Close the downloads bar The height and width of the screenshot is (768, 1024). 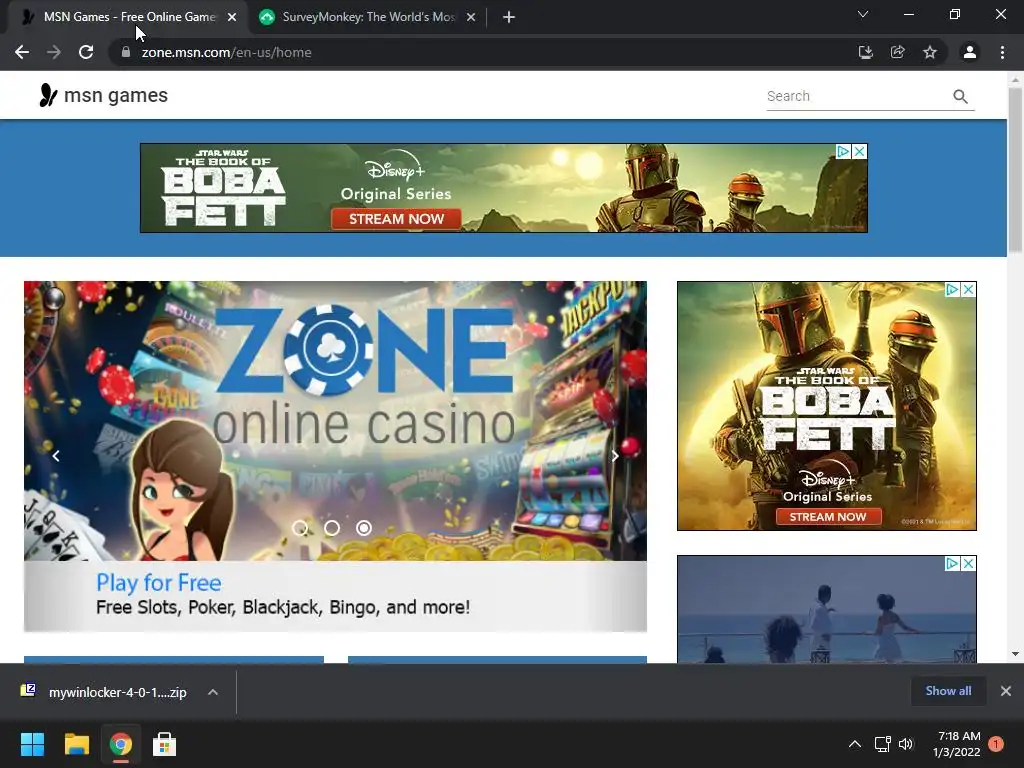pos(1006,691)
